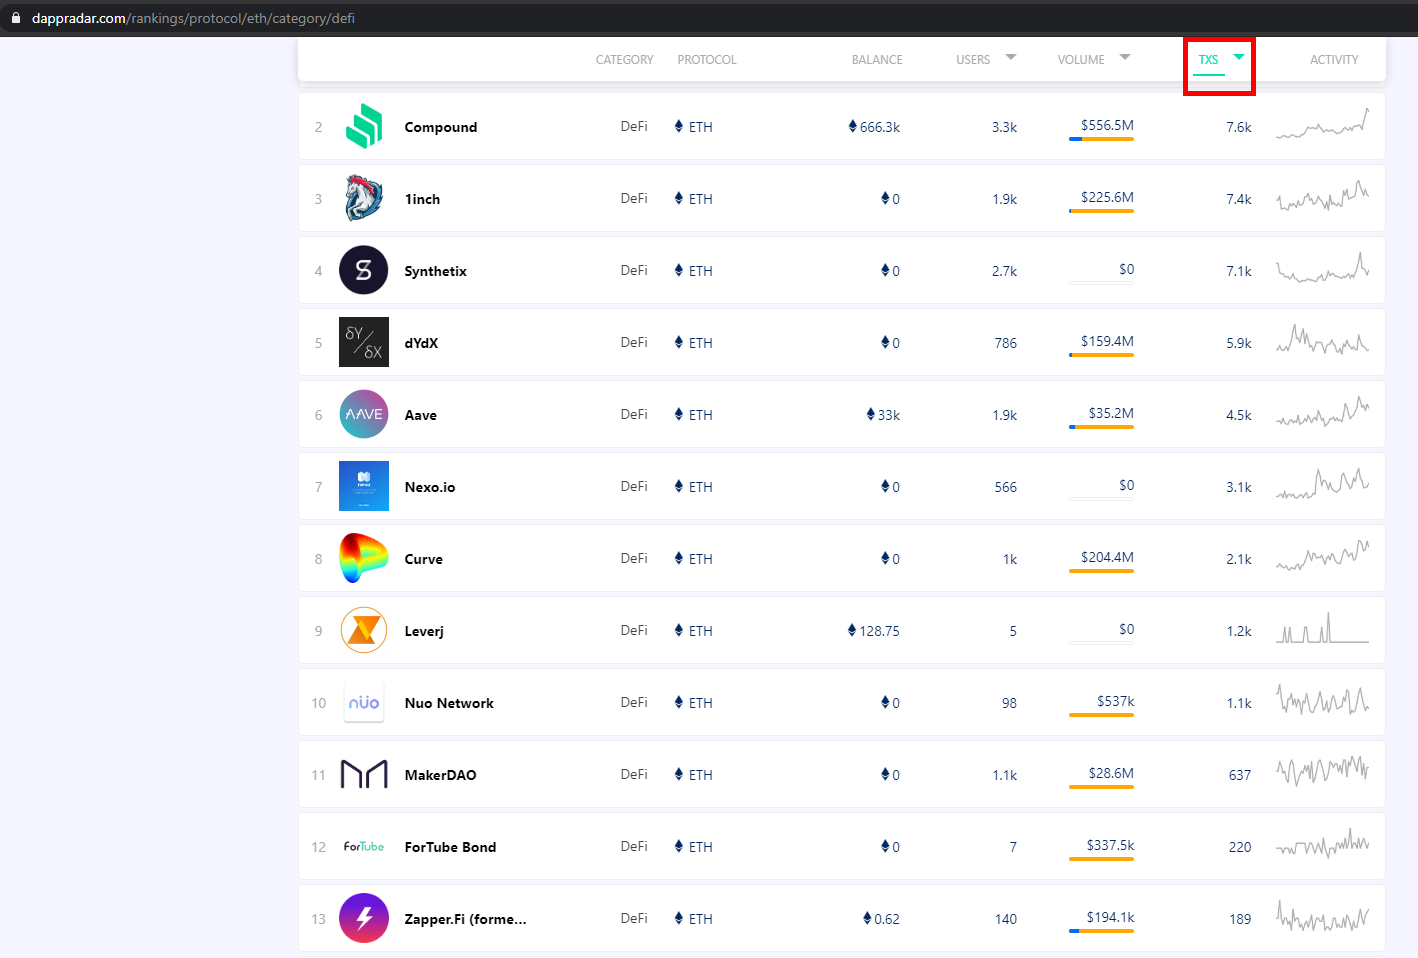The image size is (1418, 958).
Task: Select the Category column header
Action: (624, 60)
